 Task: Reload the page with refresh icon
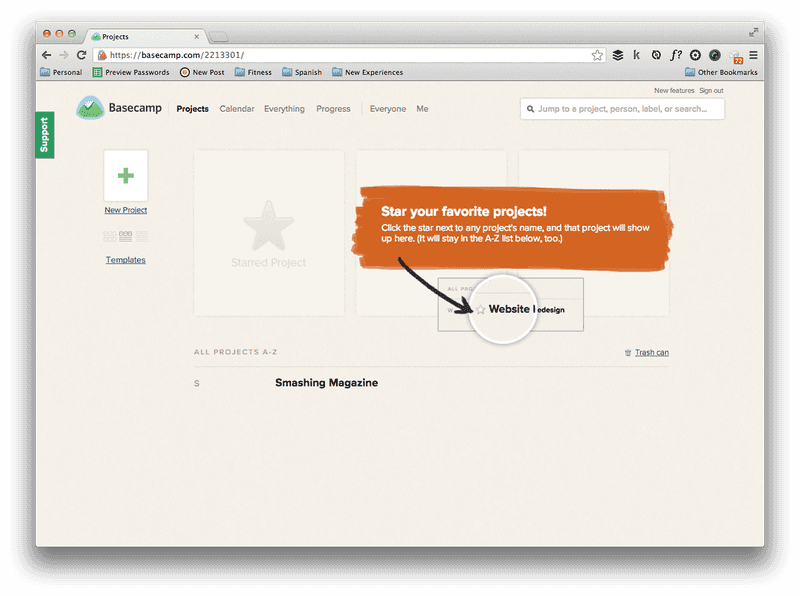coord(81,55)
